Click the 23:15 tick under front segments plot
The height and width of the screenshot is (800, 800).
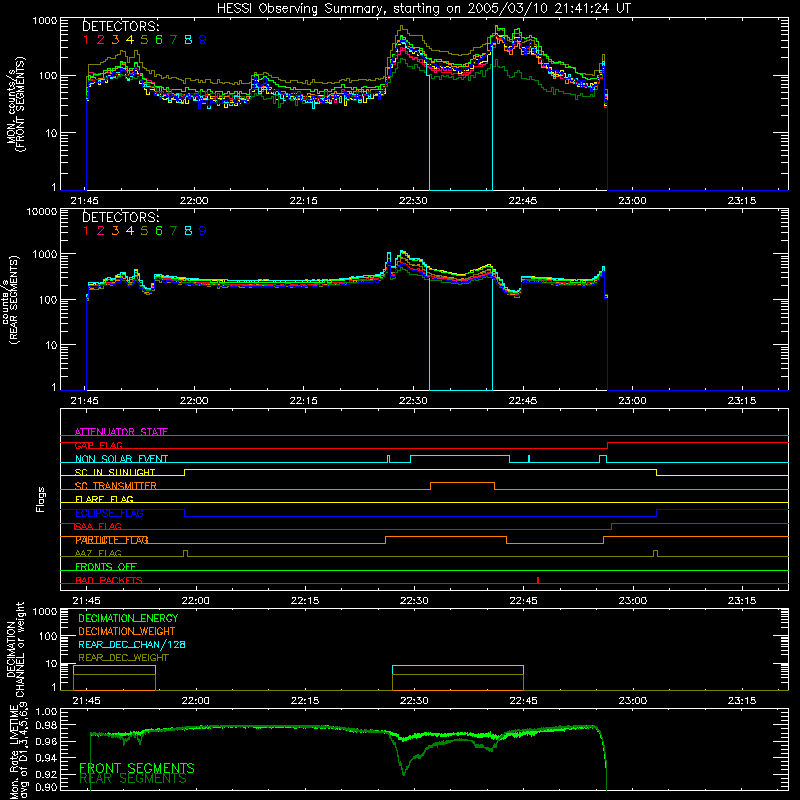point(742,201)
